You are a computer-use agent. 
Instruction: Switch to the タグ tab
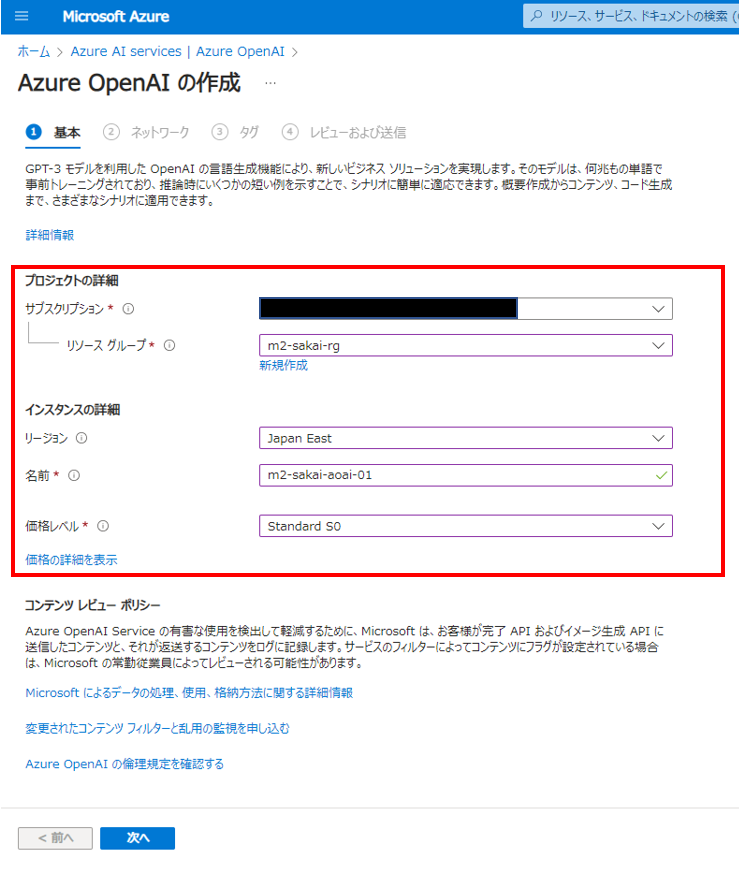pyautogui.click(x=235, y=133)
